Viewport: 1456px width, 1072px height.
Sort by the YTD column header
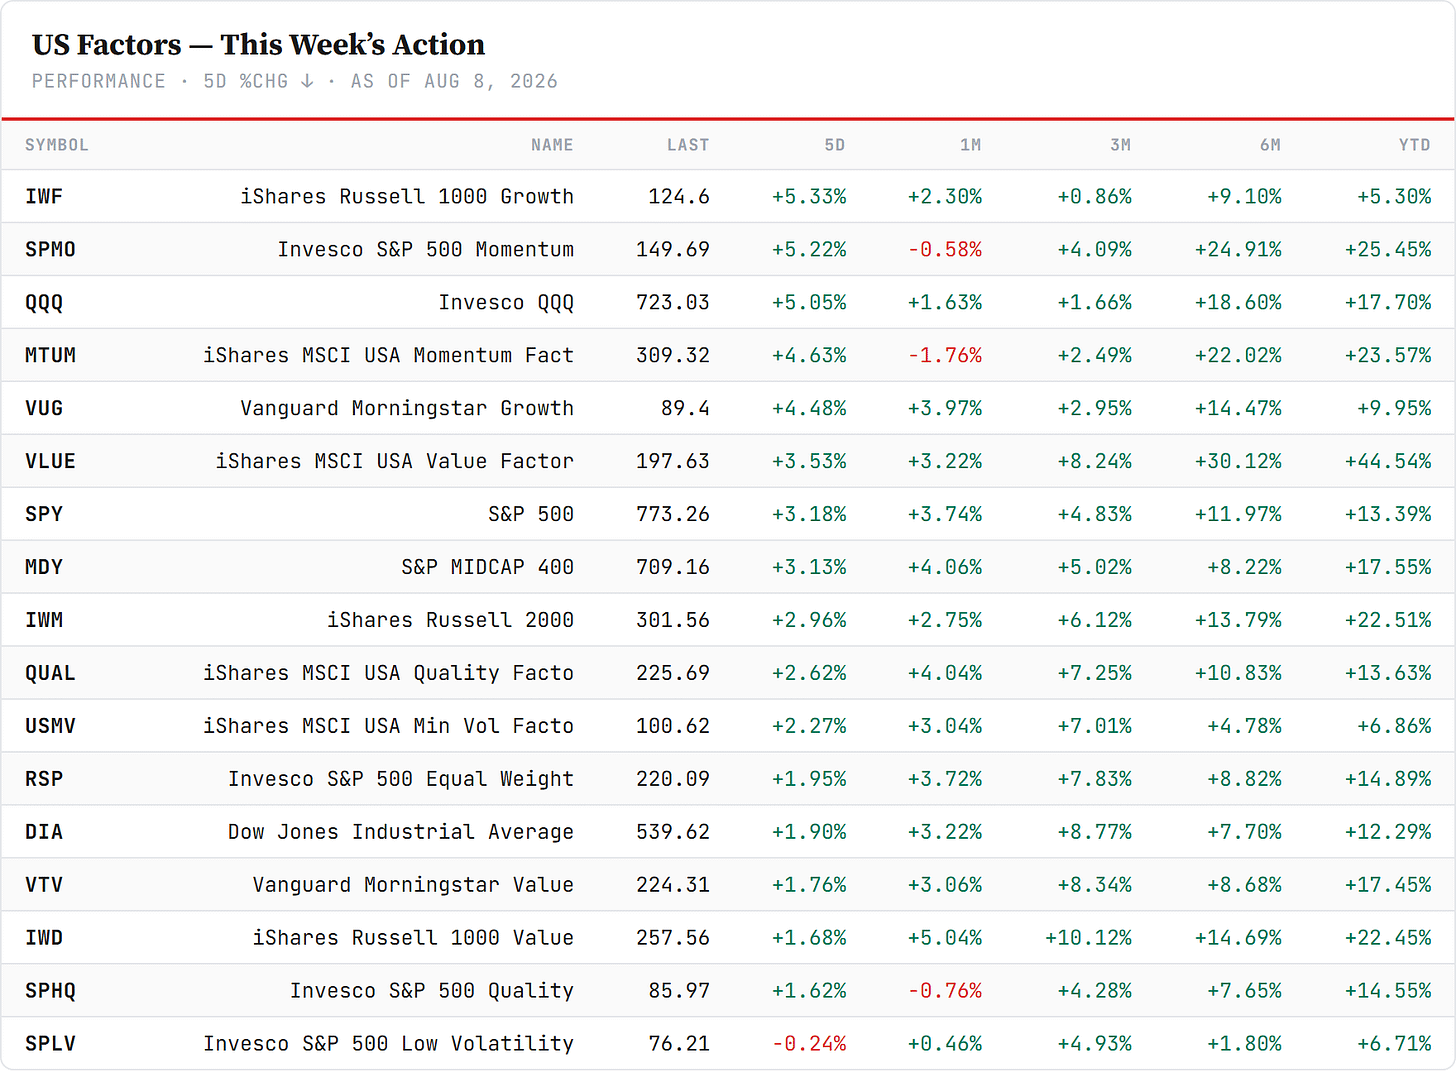tap(1414, 145)
